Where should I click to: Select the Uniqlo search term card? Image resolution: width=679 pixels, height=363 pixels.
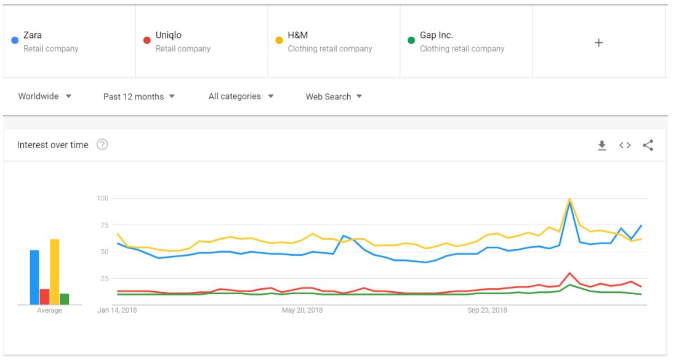(x=202, y=42)
